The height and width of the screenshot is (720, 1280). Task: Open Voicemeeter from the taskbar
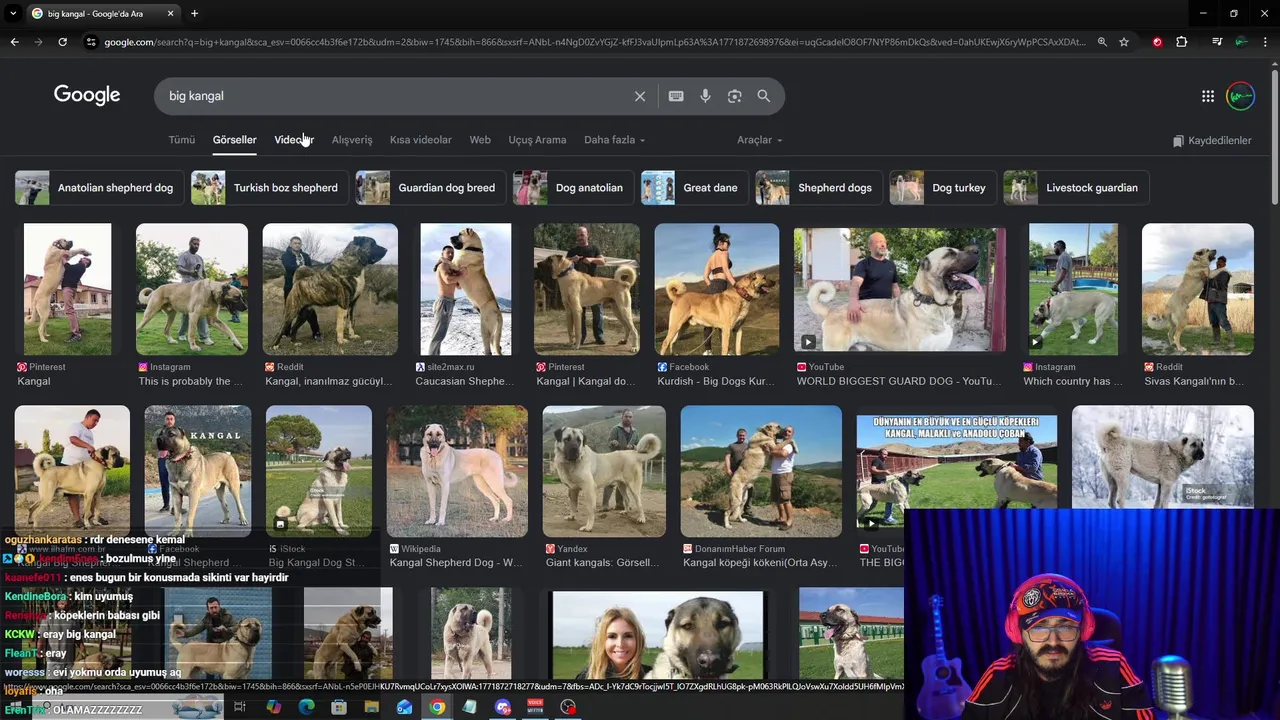(535, 707)
